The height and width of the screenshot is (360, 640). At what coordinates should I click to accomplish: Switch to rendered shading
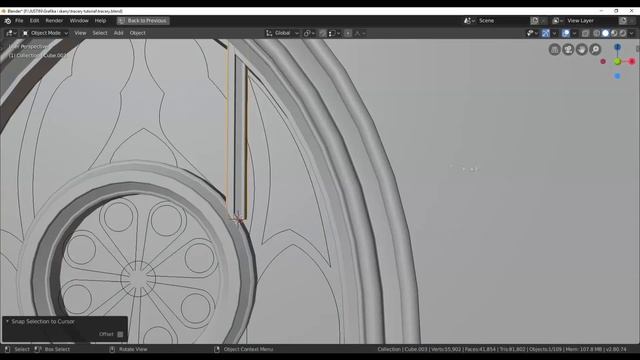coord(623,33)
